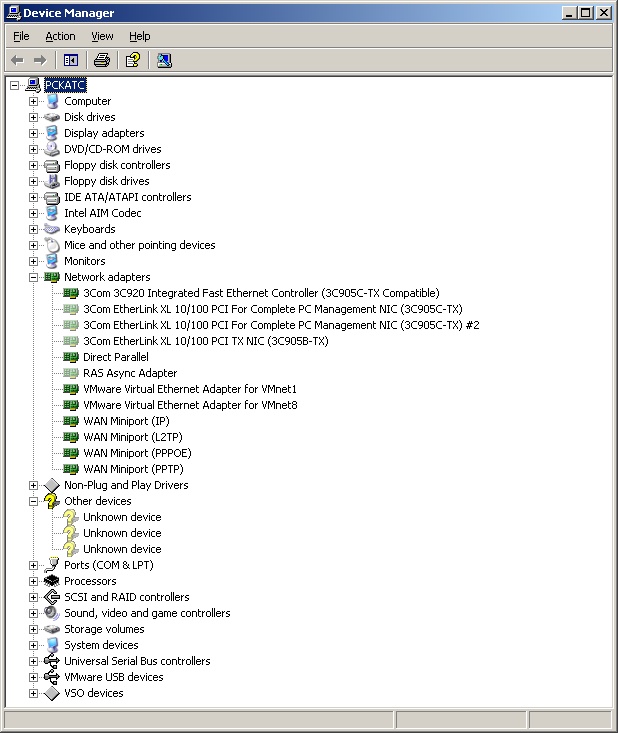Viewport: 618px width, 733px height.
Task: Open the Properties help toolbar icon
Action: (133, 60)
